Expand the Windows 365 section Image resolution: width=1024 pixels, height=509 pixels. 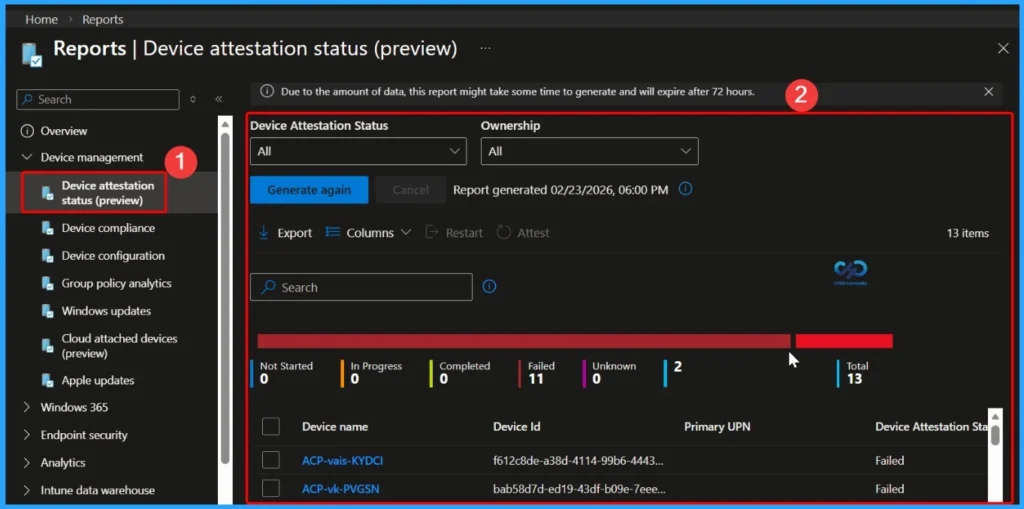tap(27, 407)
